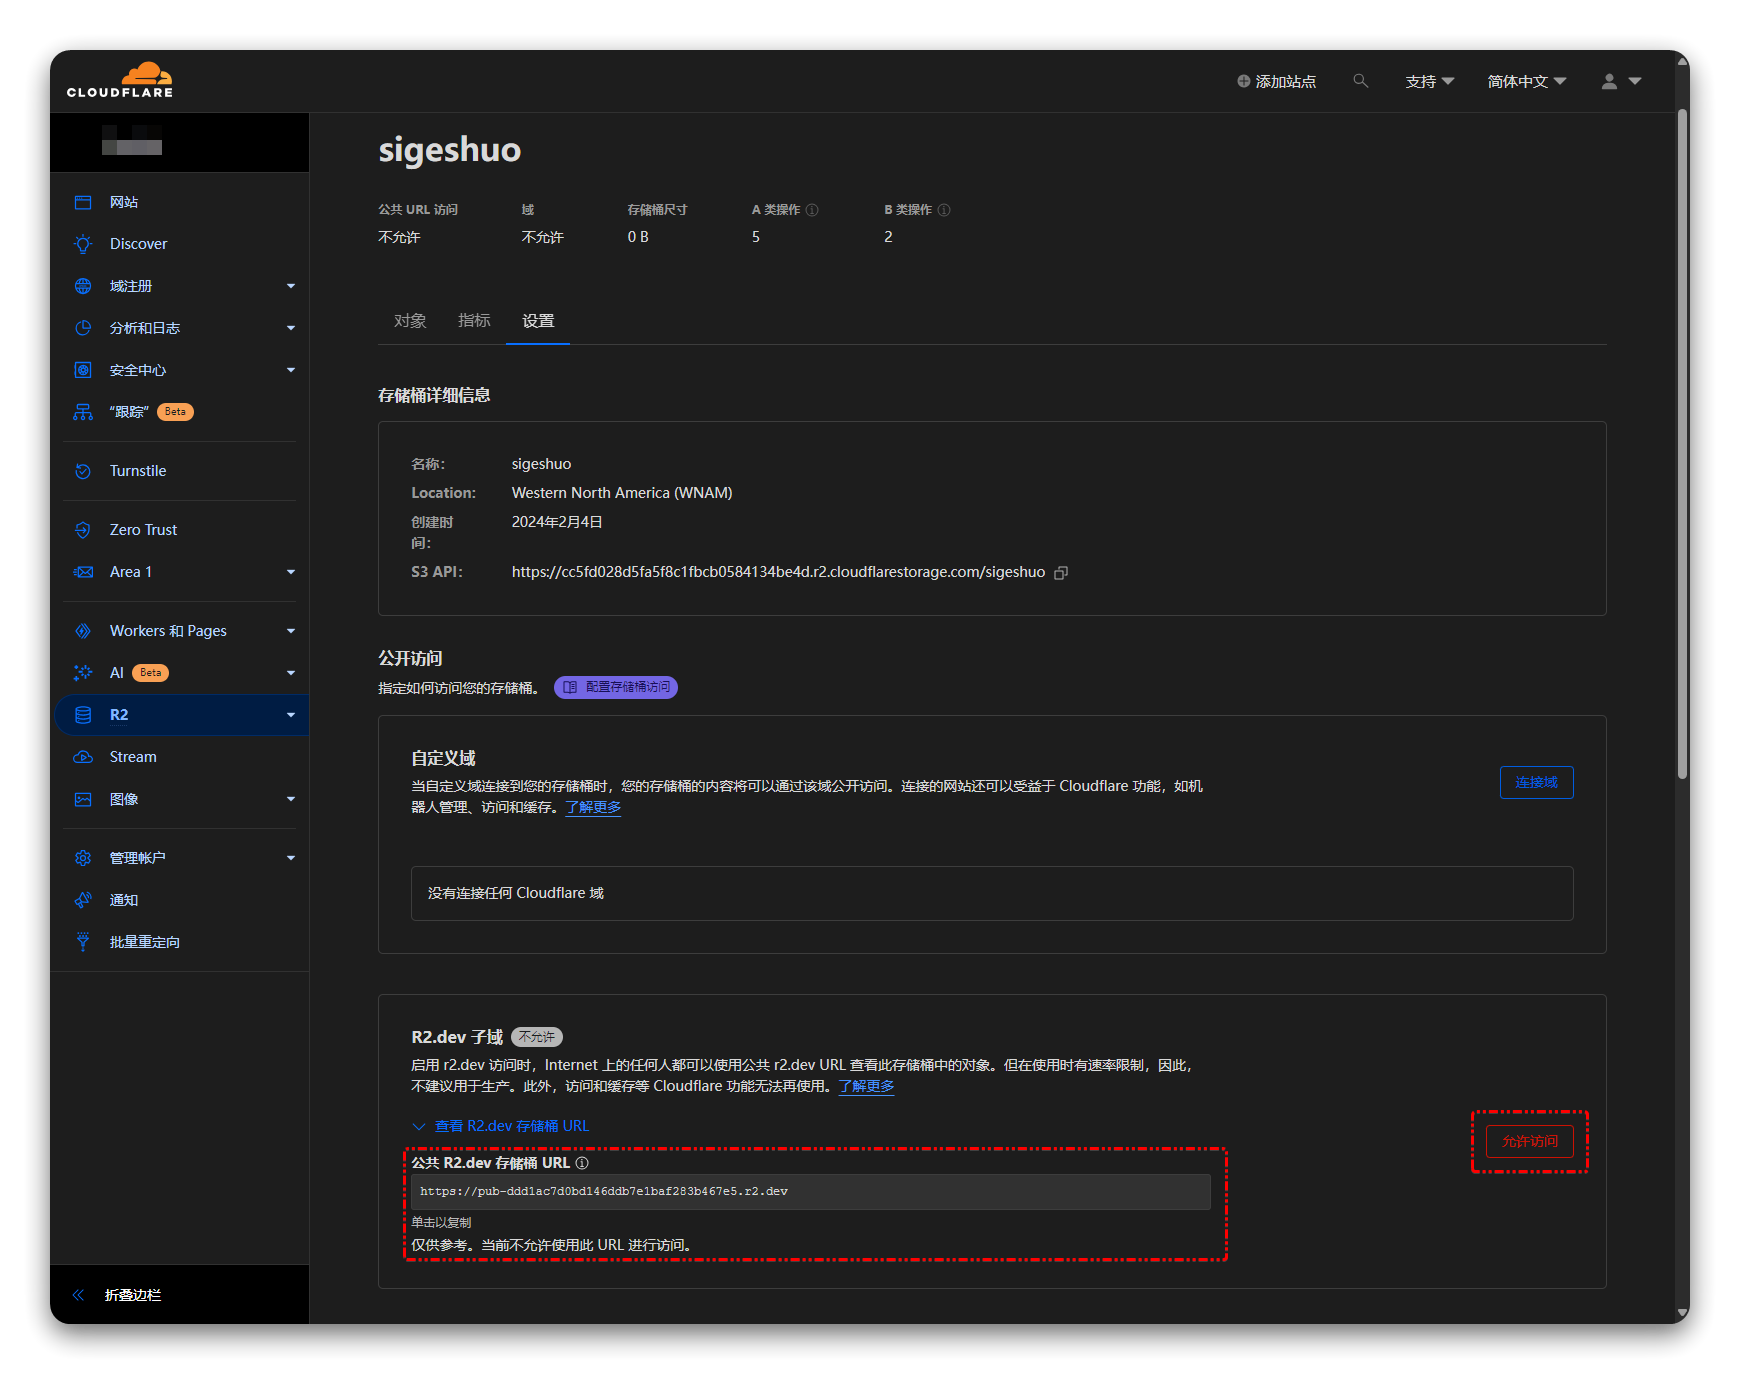
Task: Click "Western North America (WNAM)" value
Action: point(622,493)
